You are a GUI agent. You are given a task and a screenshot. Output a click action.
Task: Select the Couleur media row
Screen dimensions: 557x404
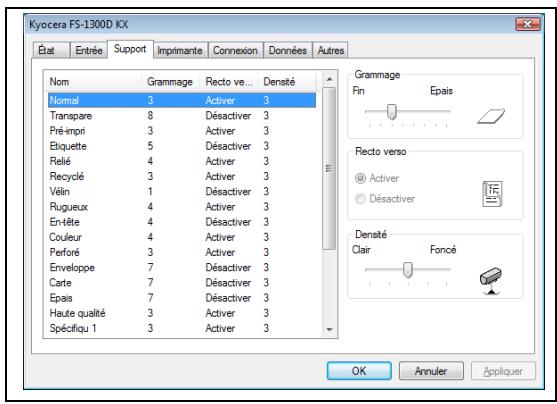182,237
